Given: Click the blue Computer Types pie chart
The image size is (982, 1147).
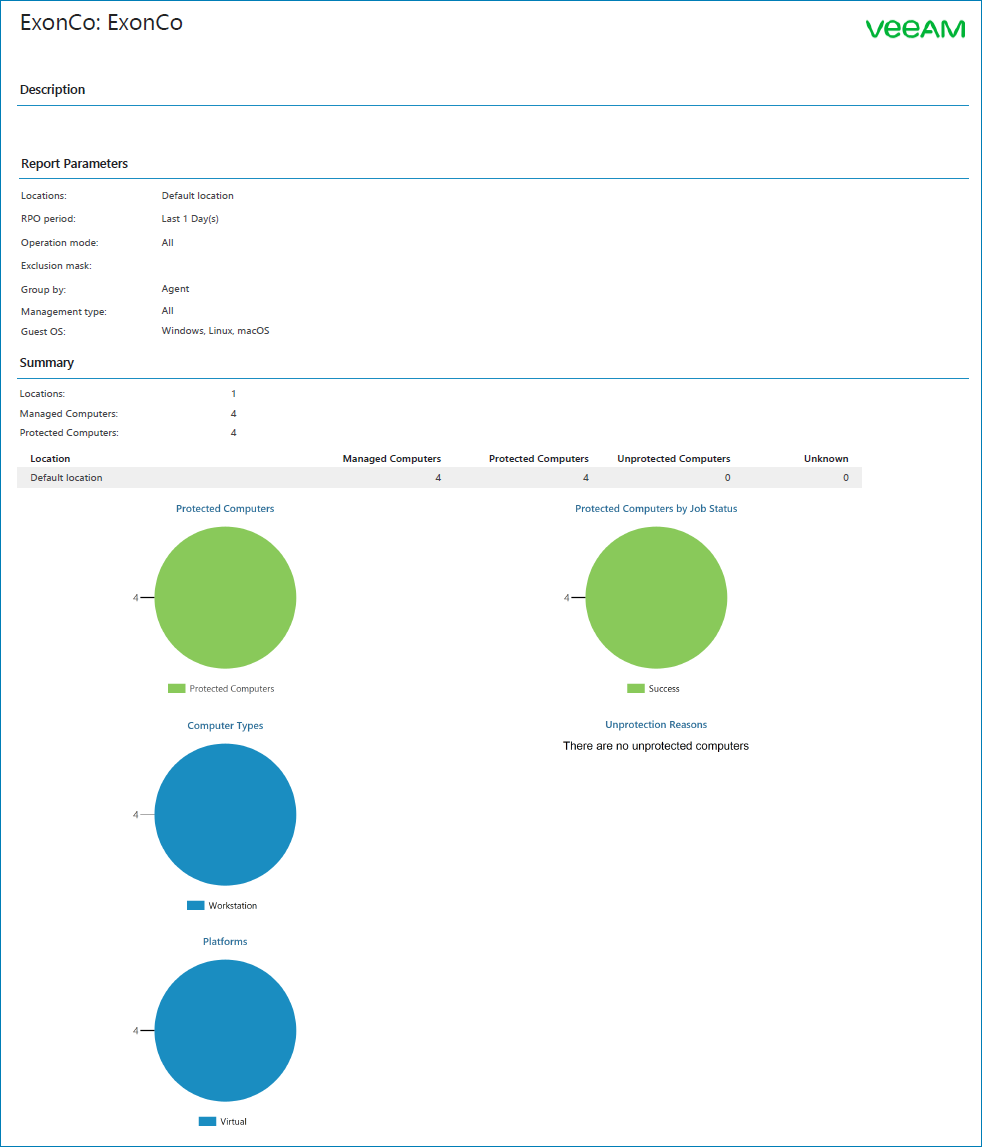Looking at the screenshot, I should click(x=225, y=814).
